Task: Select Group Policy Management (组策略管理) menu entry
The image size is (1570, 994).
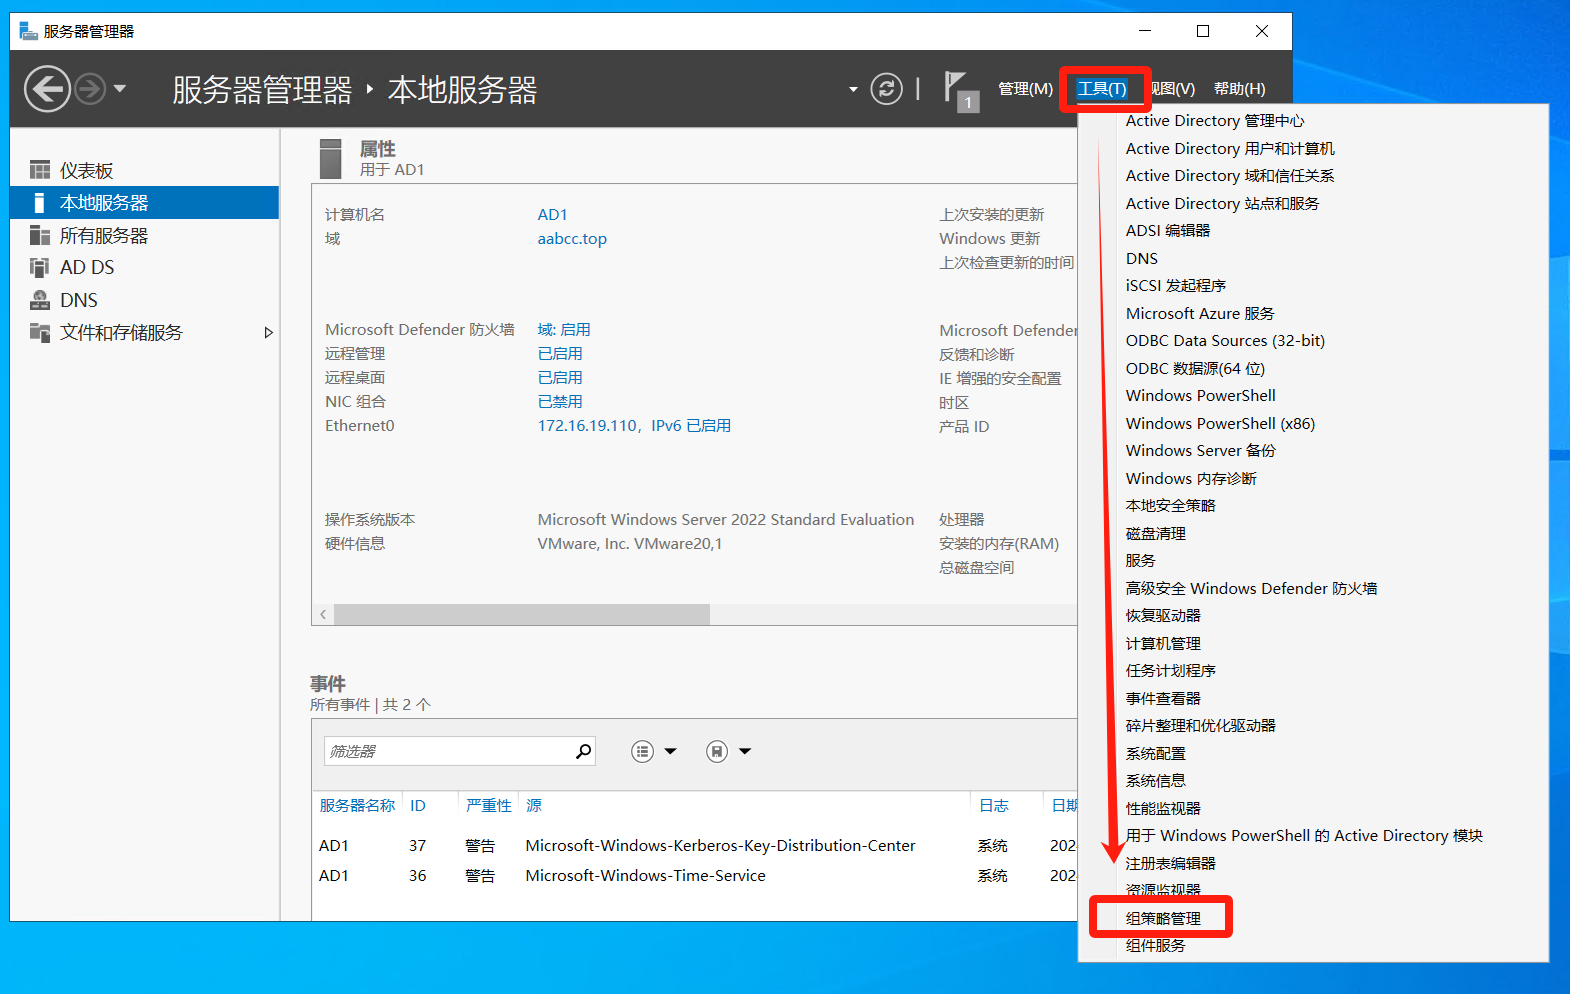Action: point(1163,918)
